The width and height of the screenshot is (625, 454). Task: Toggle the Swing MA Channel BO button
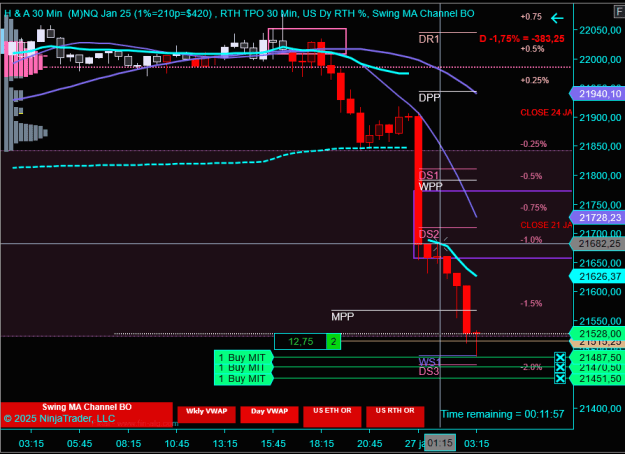(86, 407)
